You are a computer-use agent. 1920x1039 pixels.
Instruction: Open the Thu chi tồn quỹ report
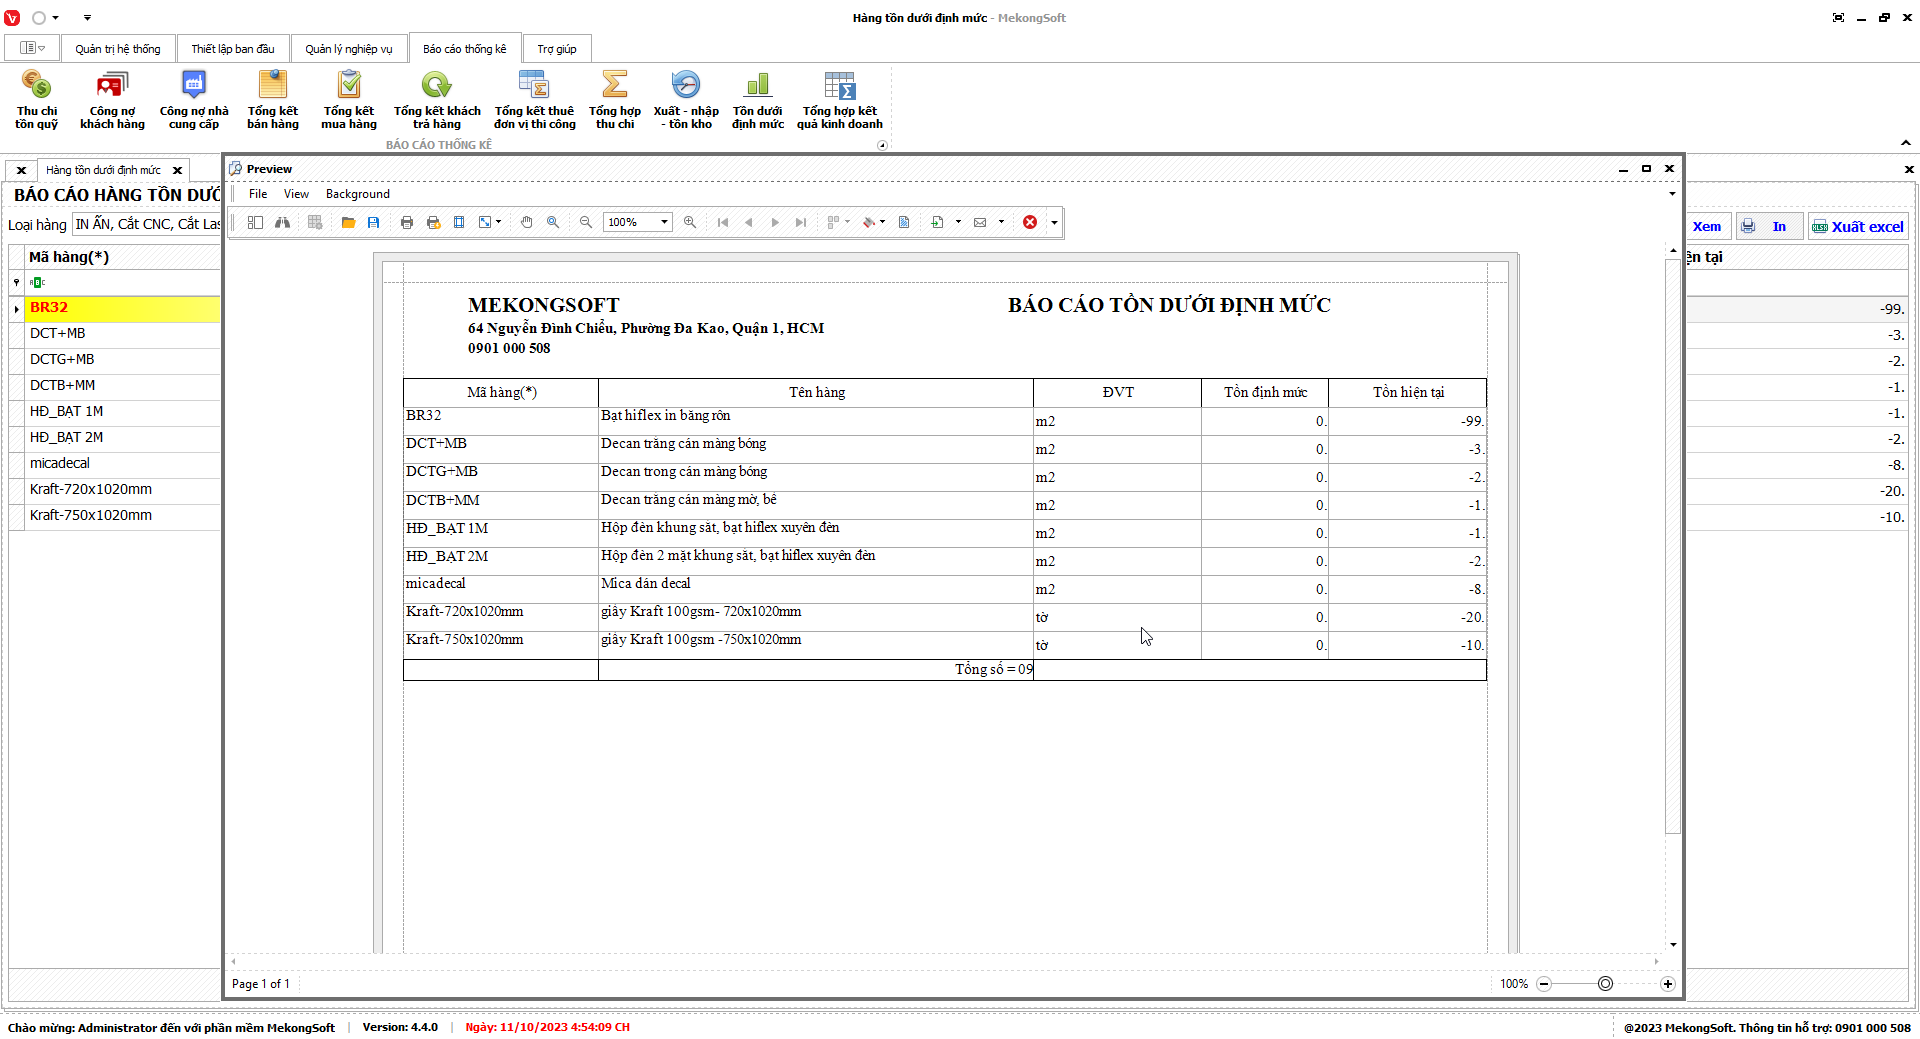click(36, 99)
